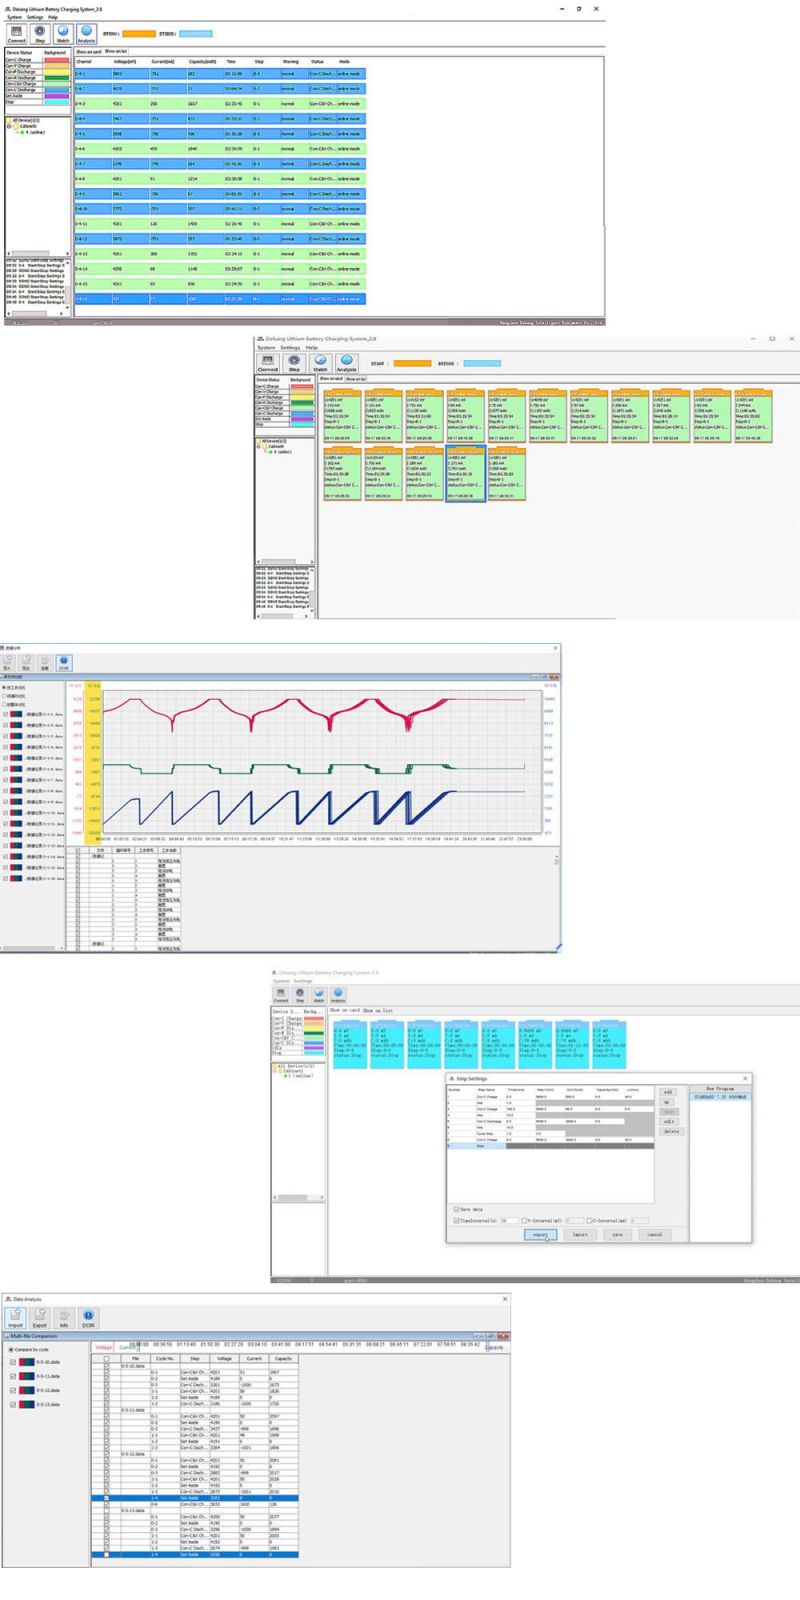Select the Compare by cycle radio button
Image resolution: width=800 pixels, height=1600 pixels.
point(12,1349)
